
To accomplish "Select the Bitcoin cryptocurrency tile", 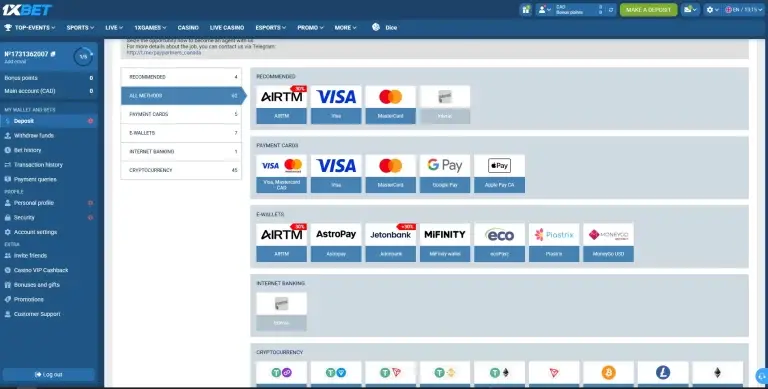I will tap(608, 374).
